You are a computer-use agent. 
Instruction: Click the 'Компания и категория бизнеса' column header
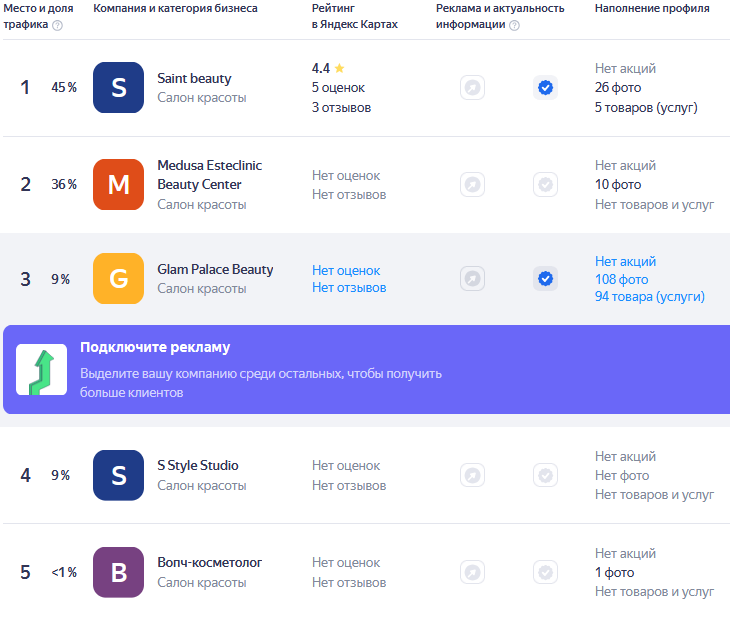(x=175, y=8)
